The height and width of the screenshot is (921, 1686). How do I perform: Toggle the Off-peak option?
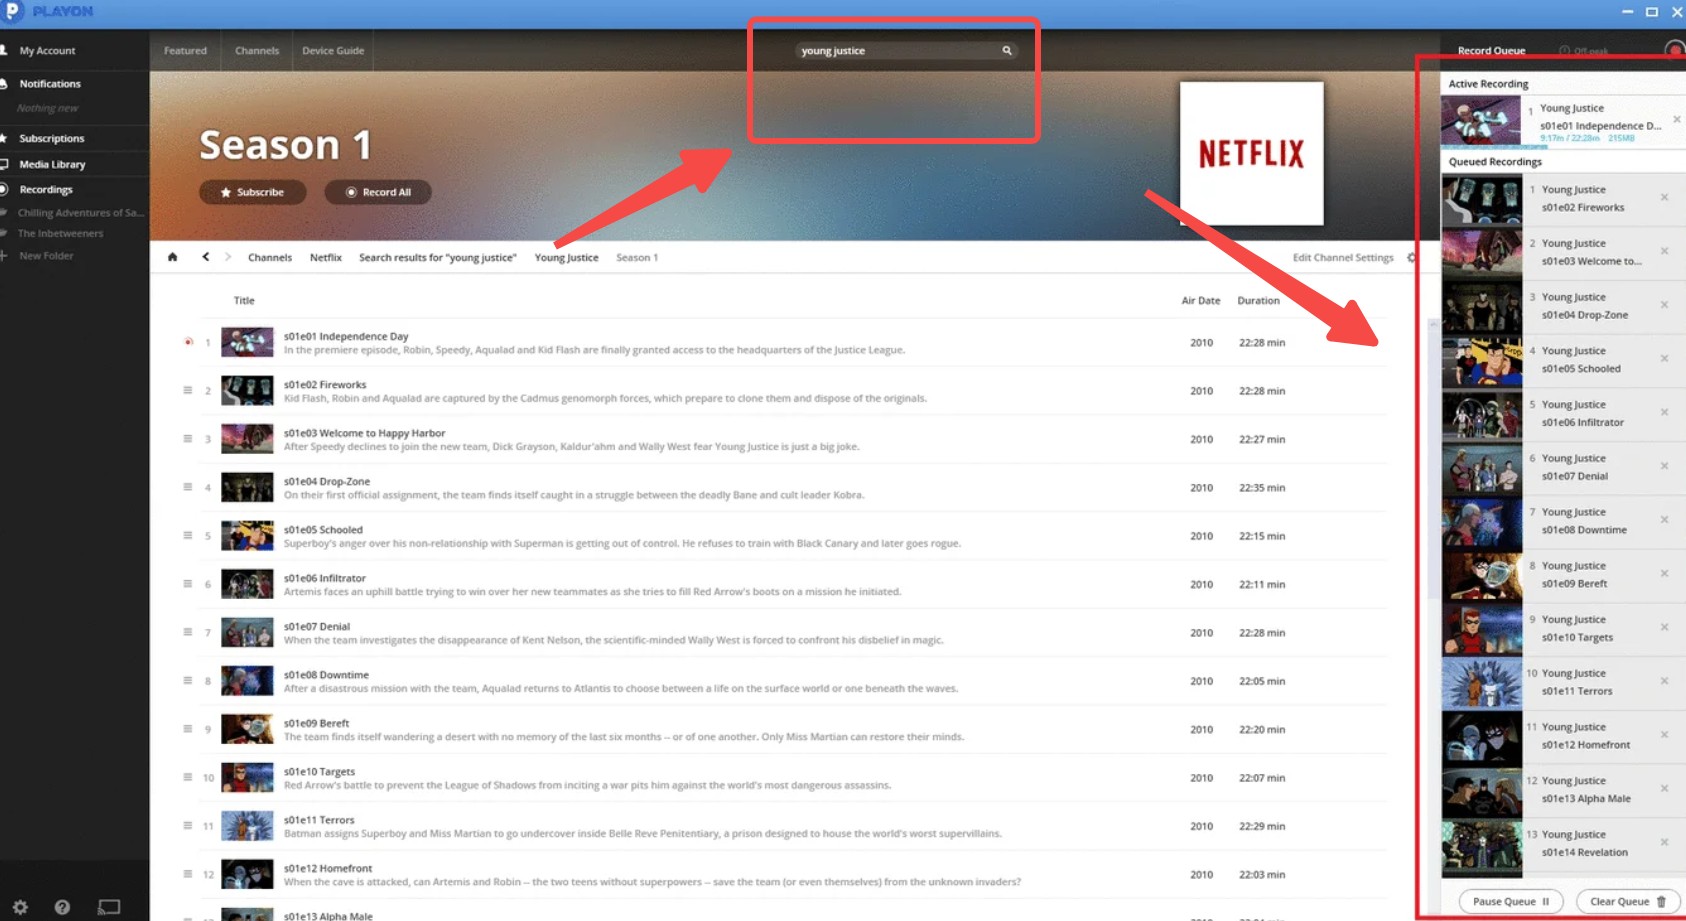1583,51
